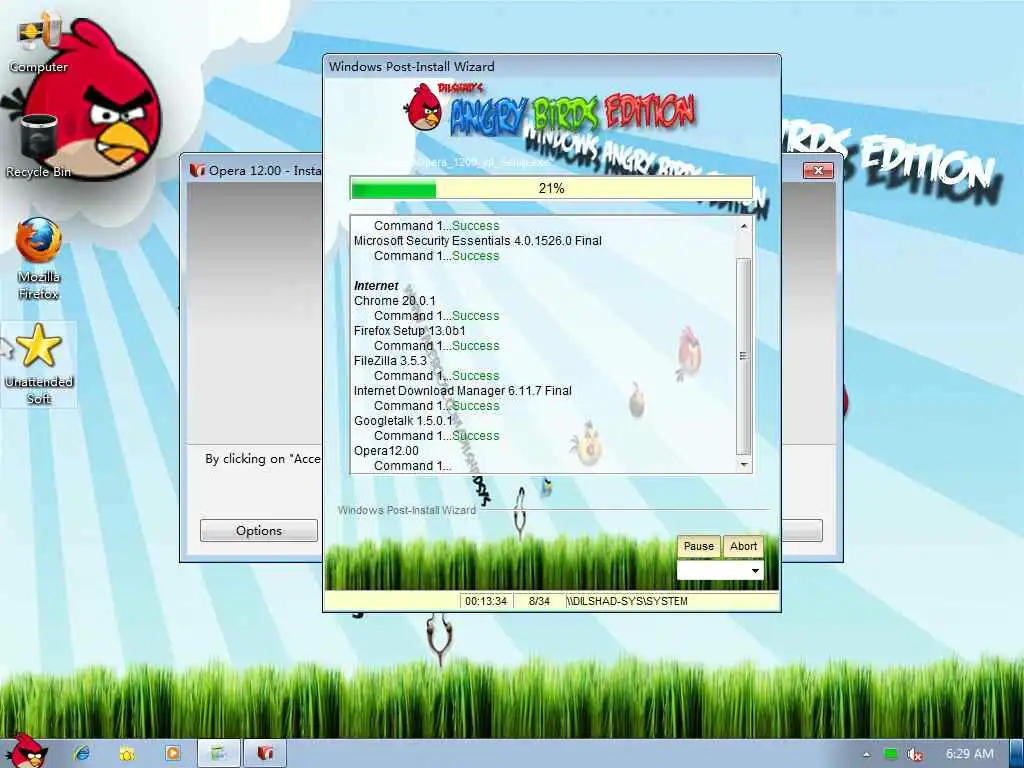Click the Show Desktop strip

[1017, 754]
